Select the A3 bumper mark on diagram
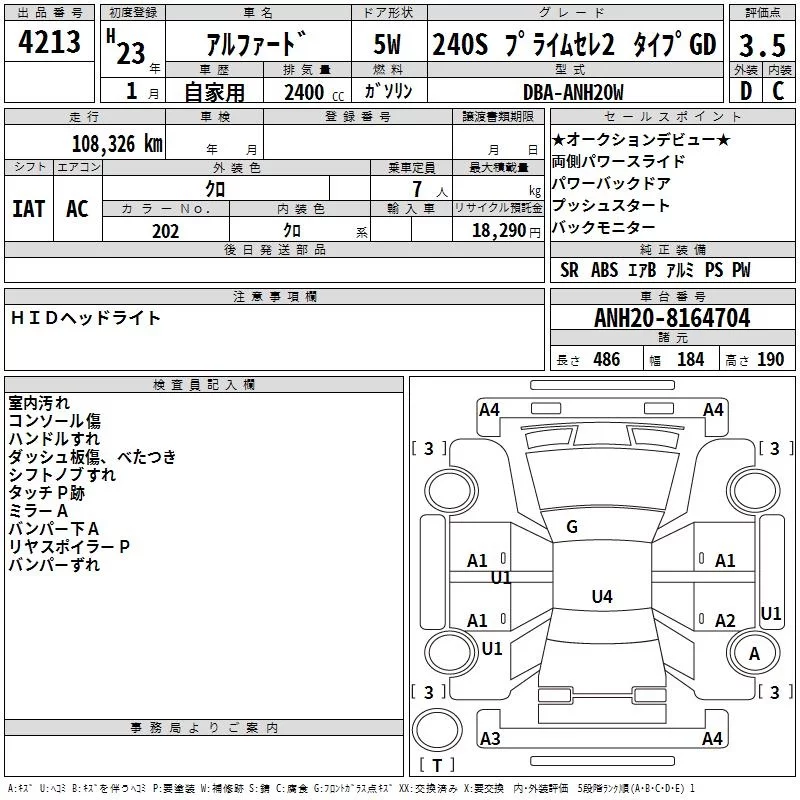 pyautogui.click(x=490, y=738)
